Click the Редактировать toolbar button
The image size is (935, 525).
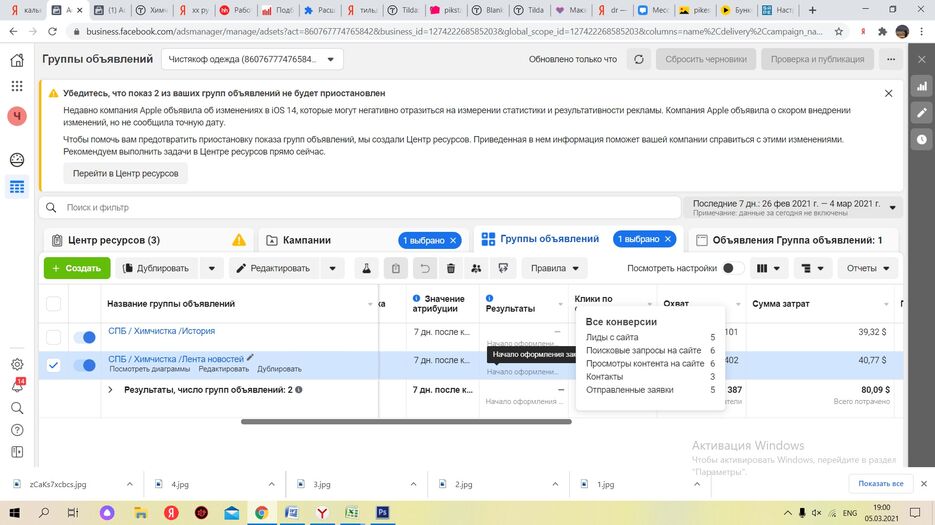[x=275, y=268]
